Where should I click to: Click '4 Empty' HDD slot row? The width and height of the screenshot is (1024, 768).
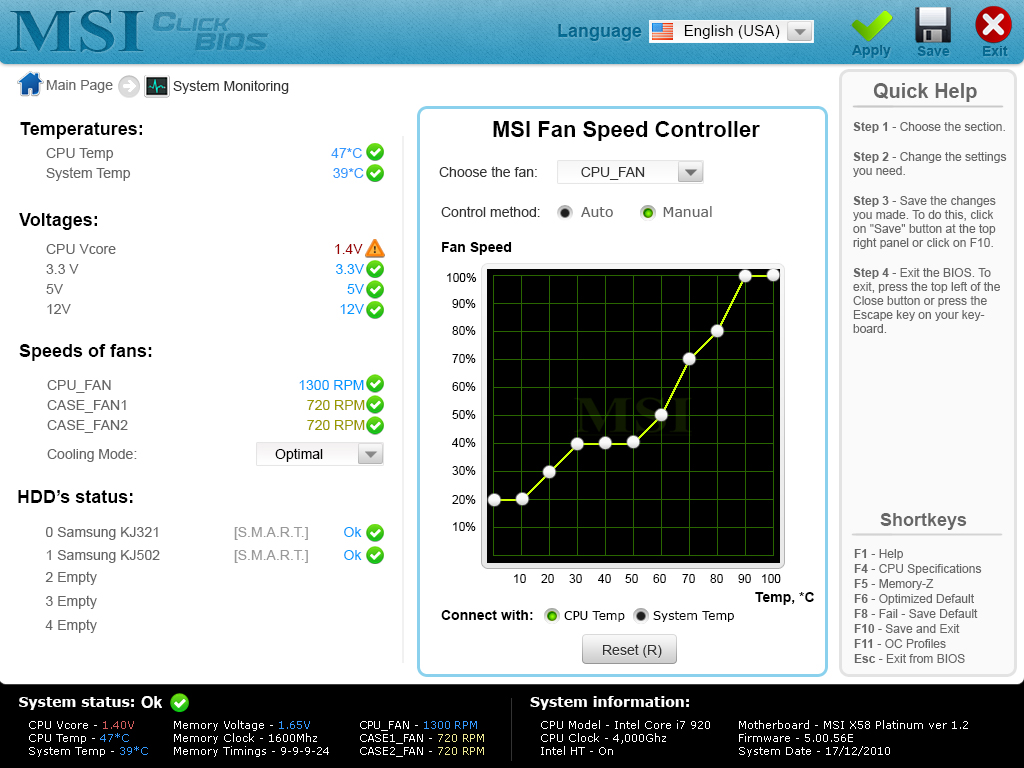(71, 625)
